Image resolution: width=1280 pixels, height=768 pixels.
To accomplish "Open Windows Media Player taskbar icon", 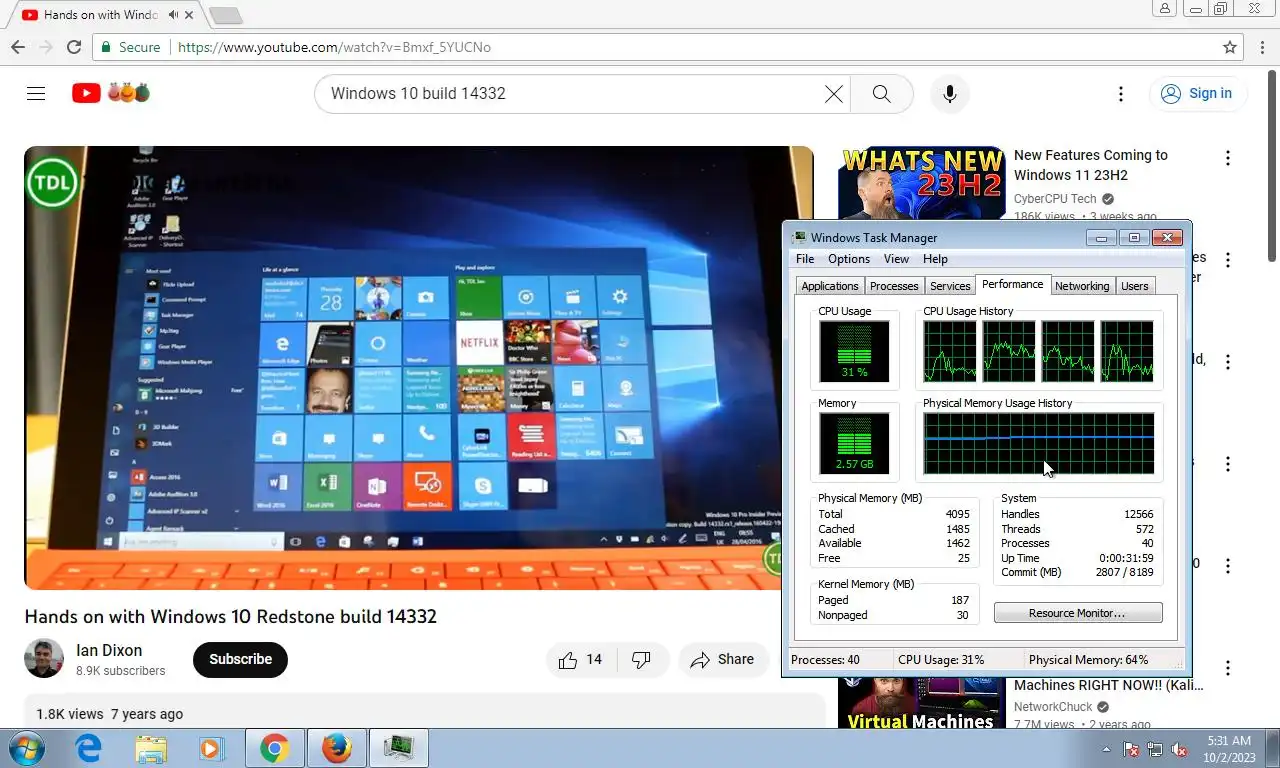I will pos(211,748).
